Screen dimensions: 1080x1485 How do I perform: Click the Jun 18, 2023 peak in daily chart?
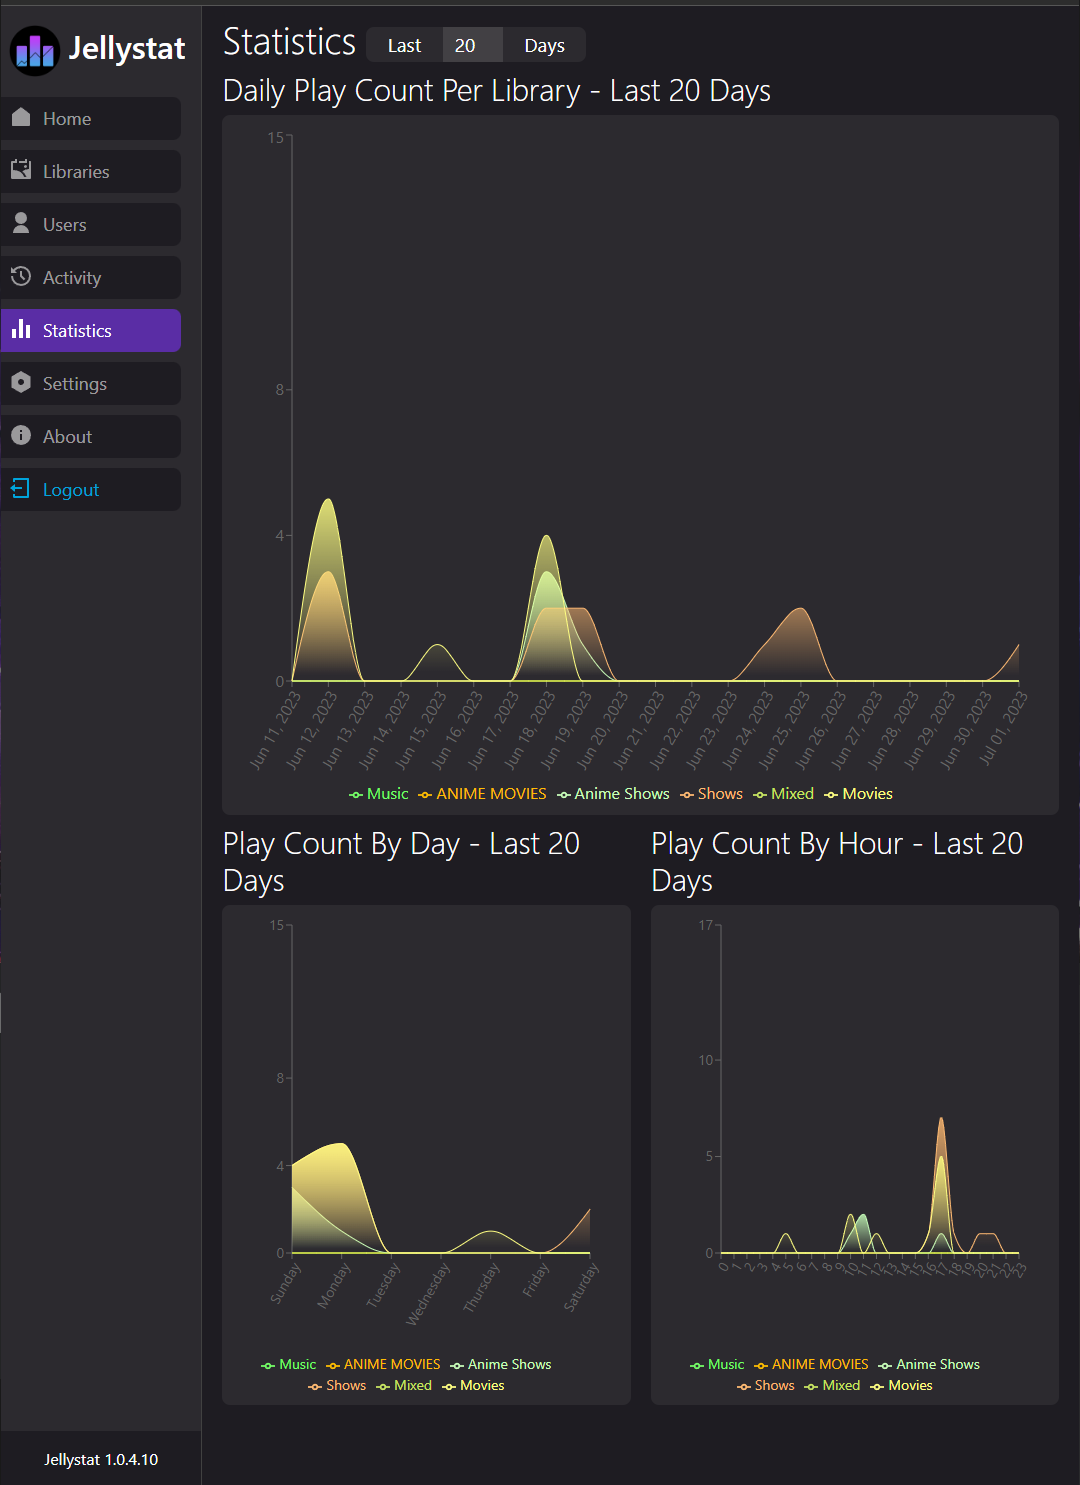(x=546, y=536)
